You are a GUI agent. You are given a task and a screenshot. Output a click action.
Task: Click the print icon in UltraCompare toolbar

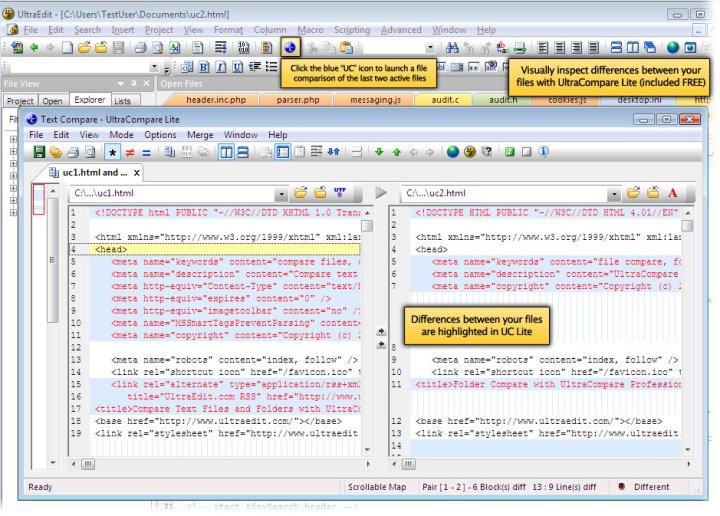click(73, 152)
